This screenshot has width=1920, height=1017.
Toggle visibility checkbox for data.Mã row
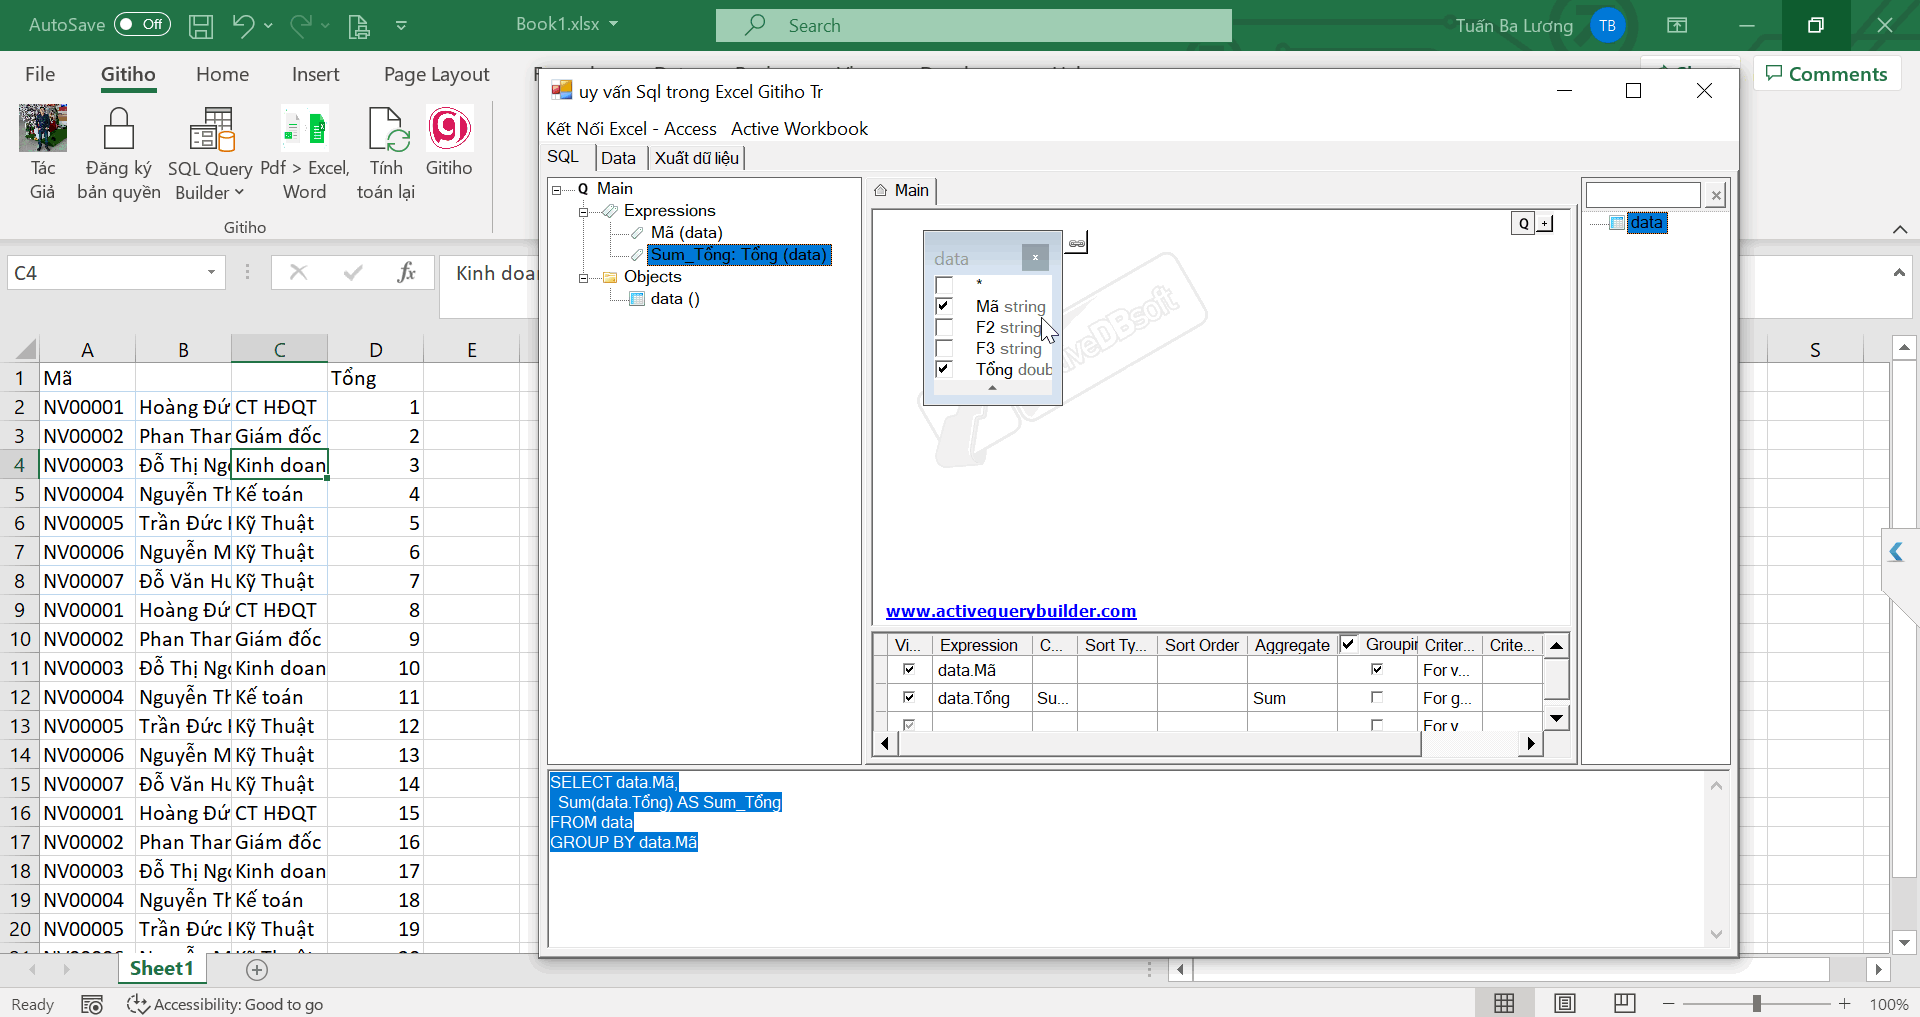coord(909,669)
